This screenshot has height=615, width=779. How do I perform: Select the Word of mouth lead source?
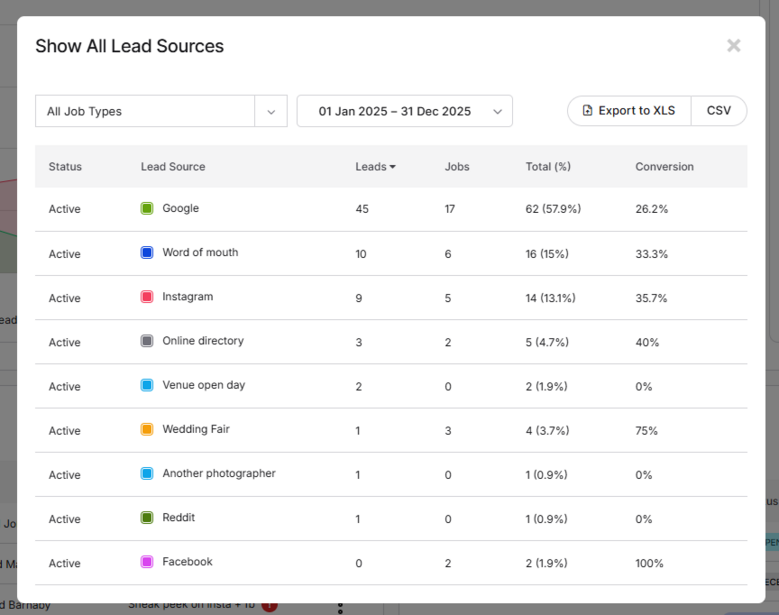(200, 252)
